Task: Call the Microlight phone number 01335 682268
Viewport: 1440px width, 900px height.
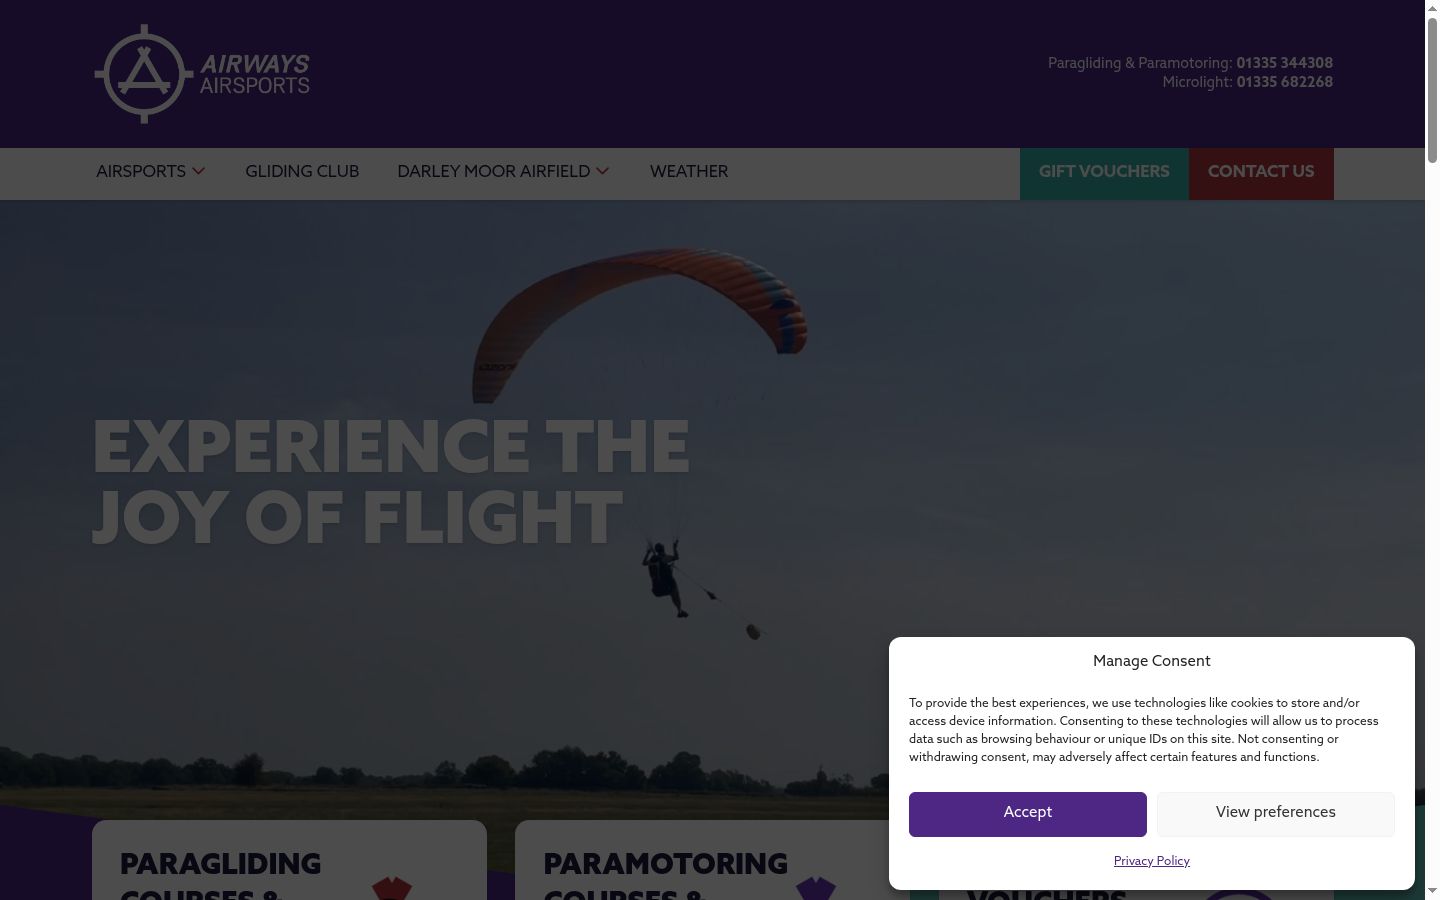Action: [1284, 82]
